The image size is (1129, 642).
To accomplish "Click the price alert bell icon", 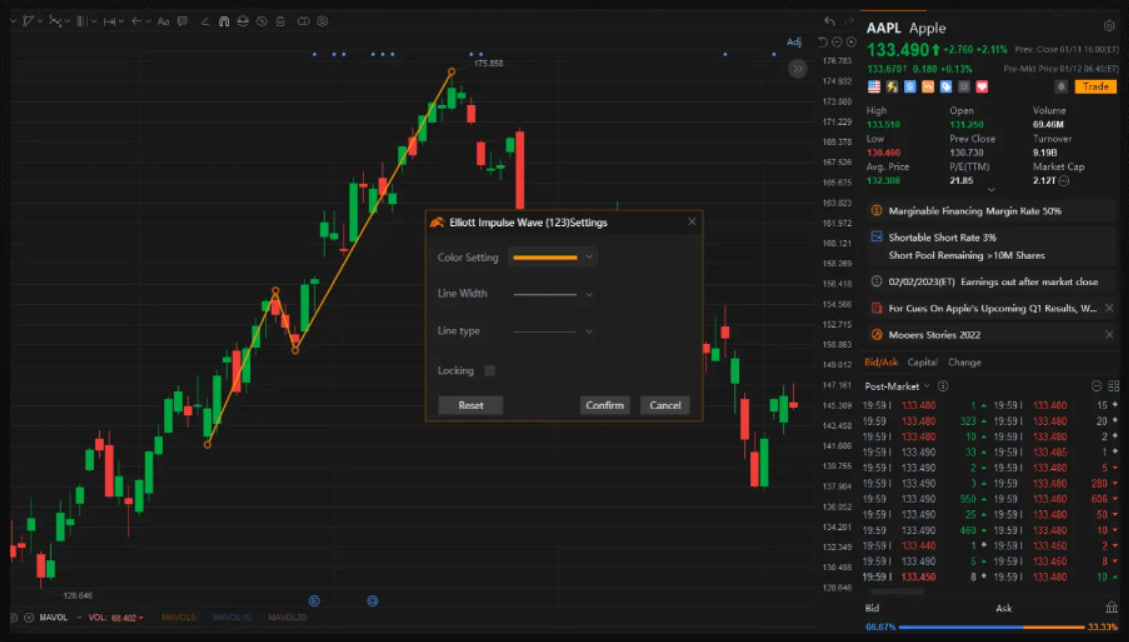I will [x=1060, y=87].
